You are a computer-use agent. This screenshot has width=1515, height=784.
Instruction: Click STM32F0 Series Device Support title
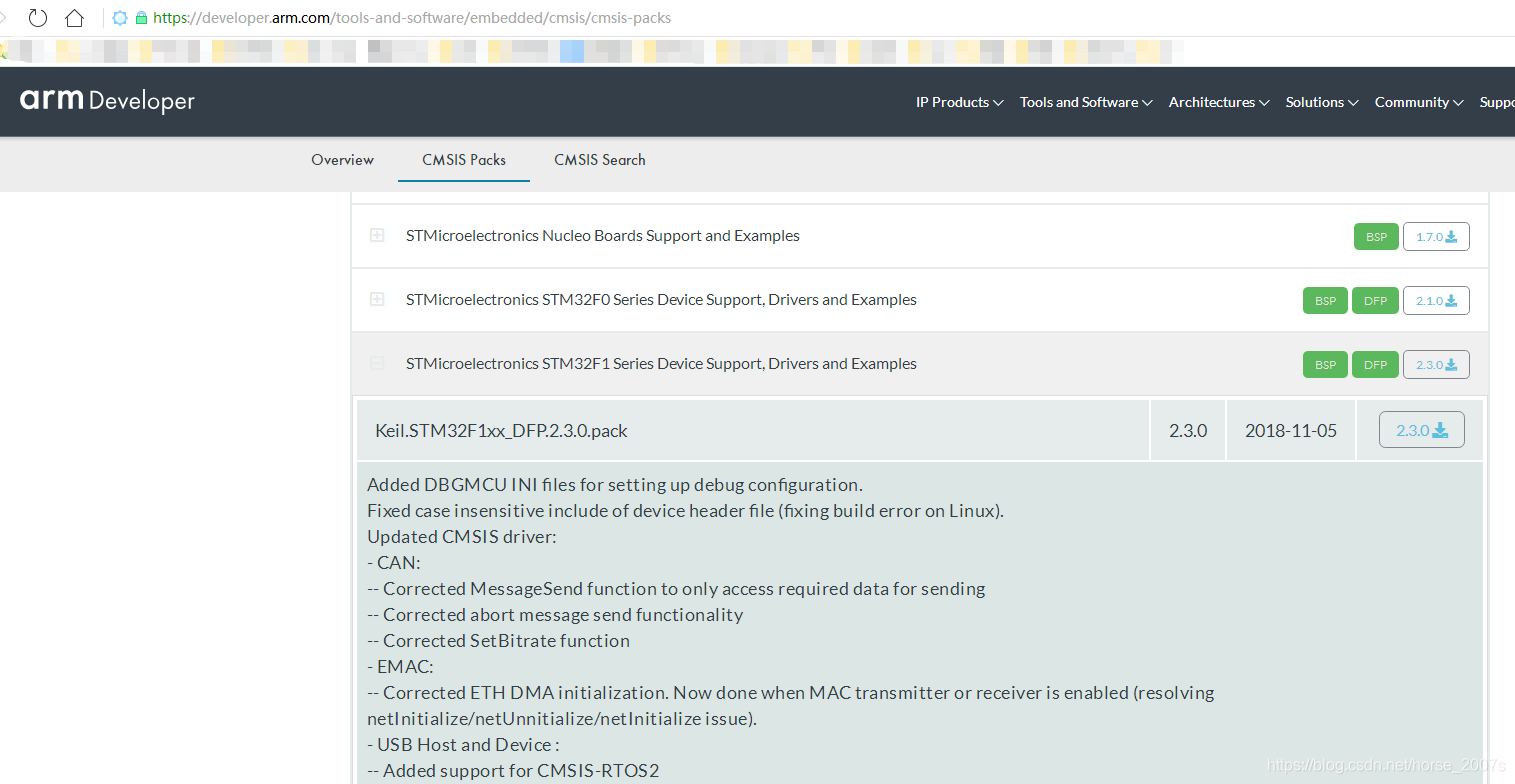(661, 300)
